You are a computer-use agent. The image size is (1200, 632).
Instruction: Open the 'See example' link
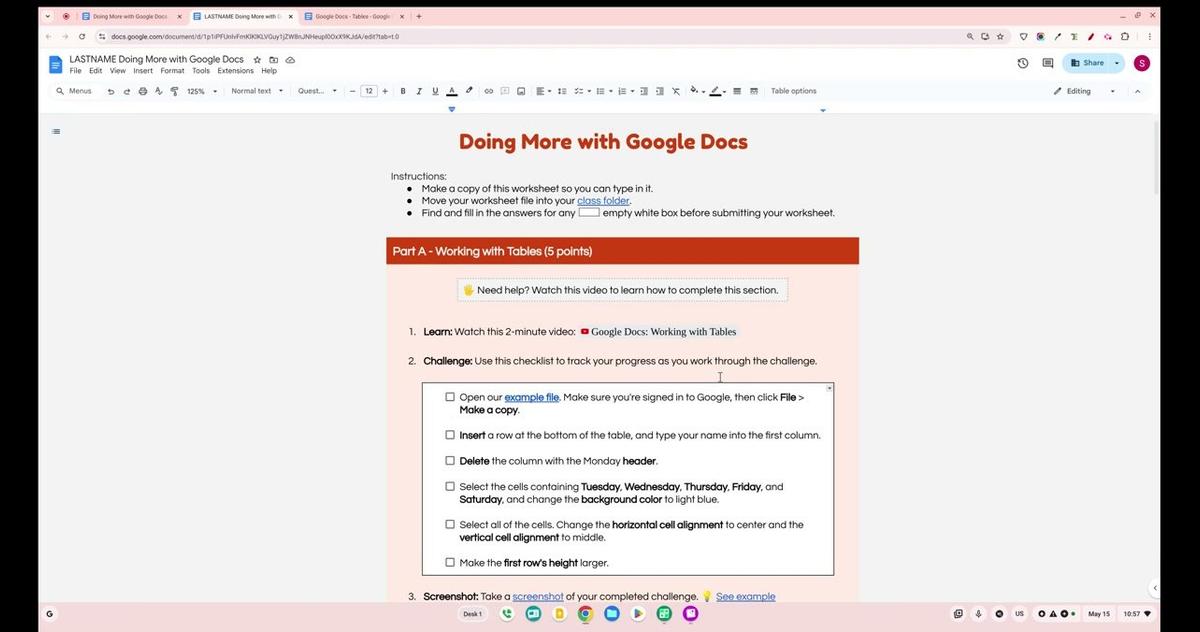pos(745,597)
